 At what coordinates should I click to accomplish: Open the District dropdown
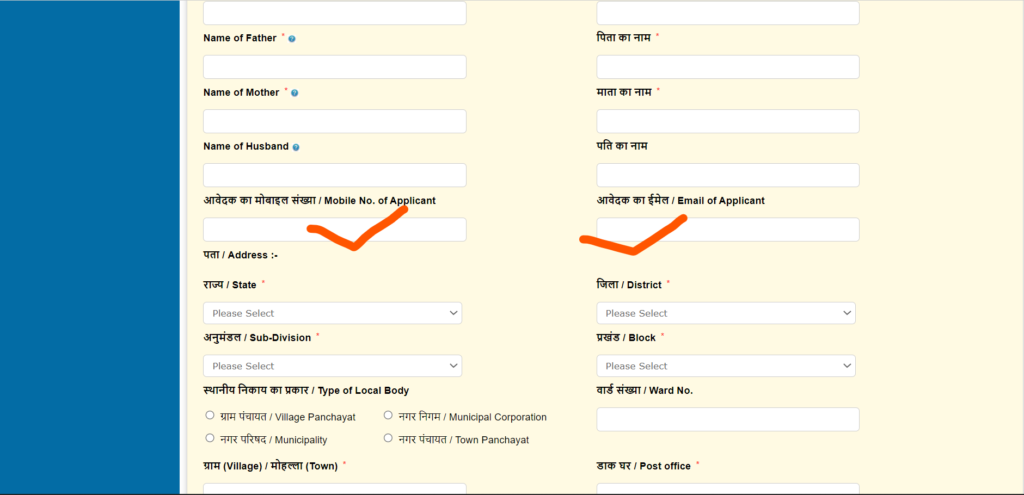coord(726,313)
